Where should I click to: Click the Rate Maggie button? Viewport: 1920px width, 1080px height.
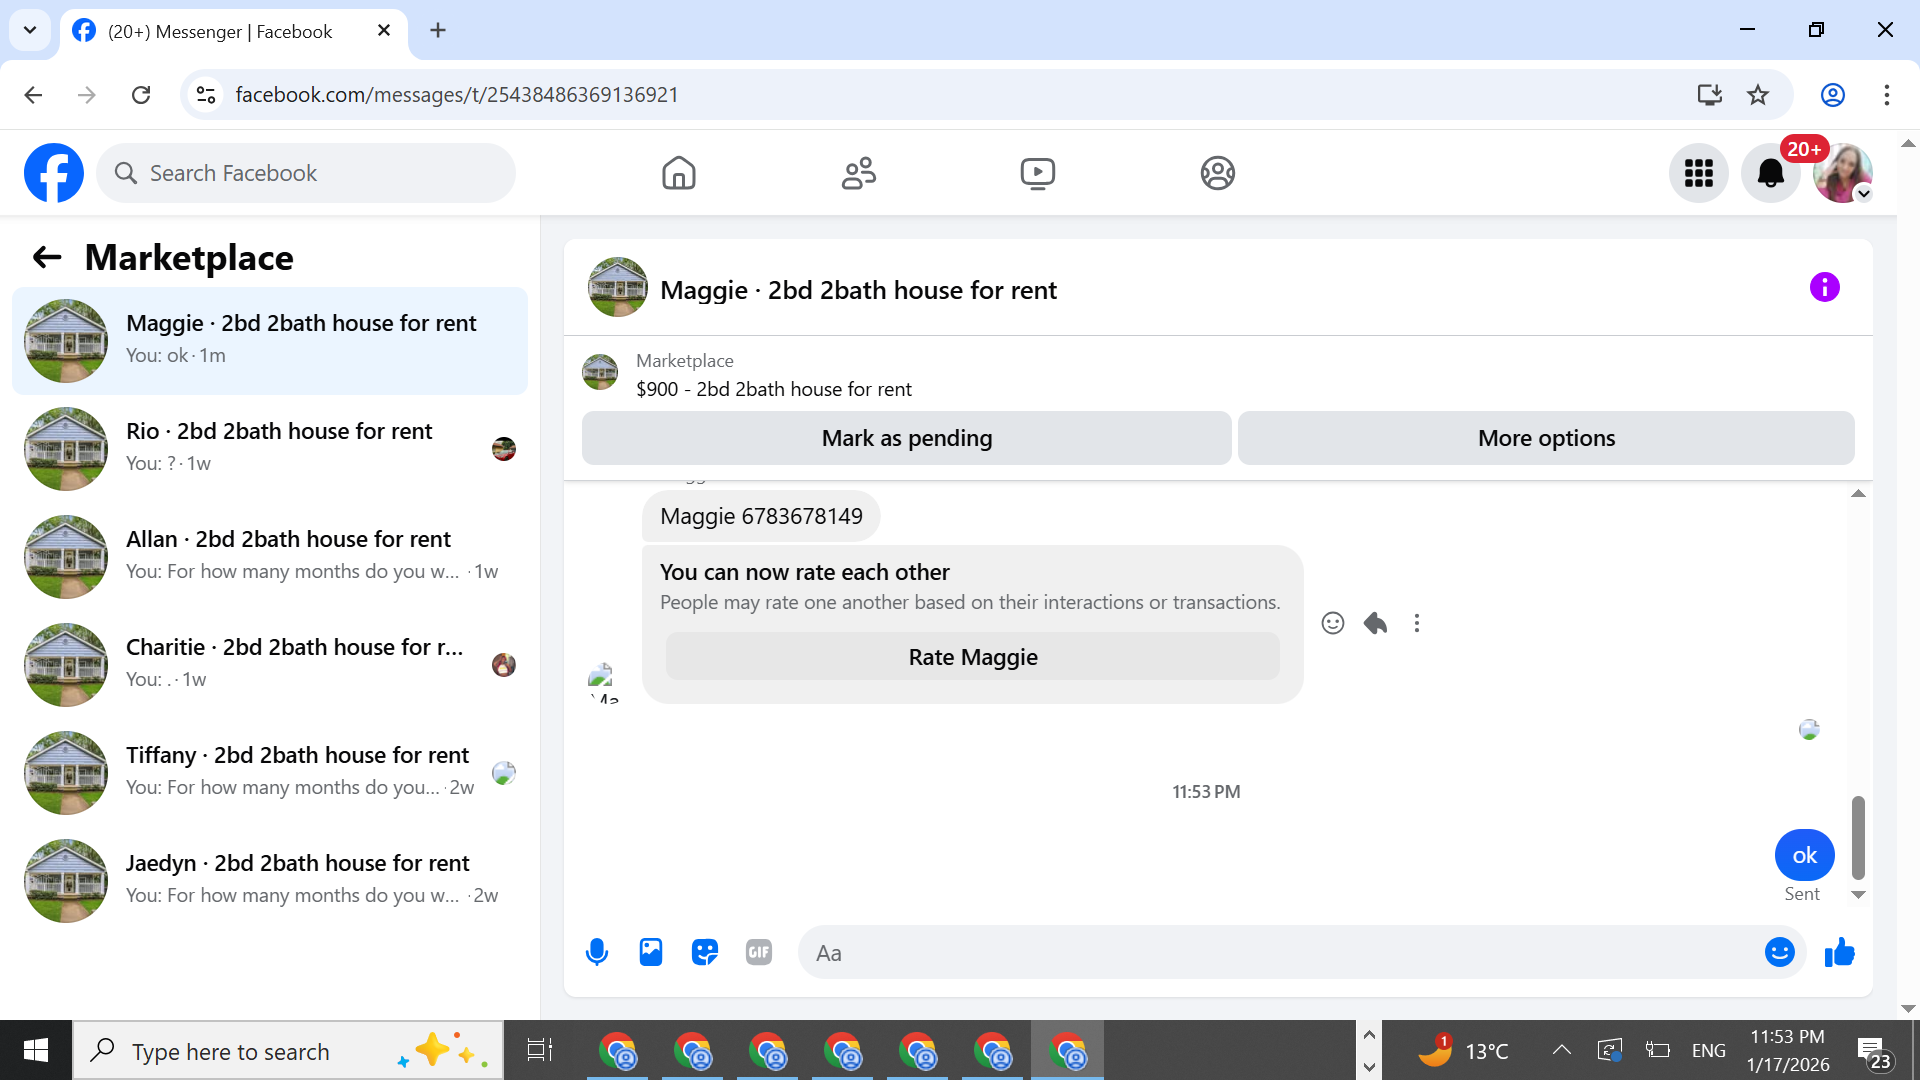point(972,657)
